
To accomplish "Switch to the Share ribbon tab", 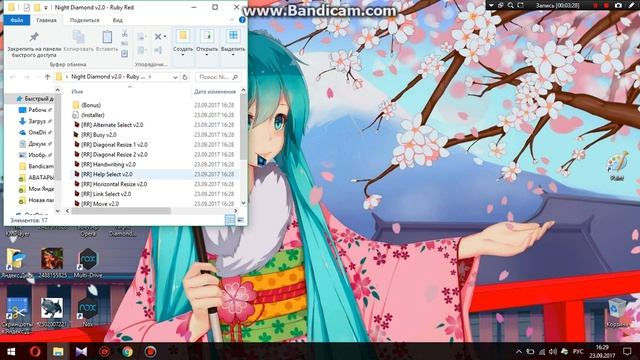I will 84,20.
